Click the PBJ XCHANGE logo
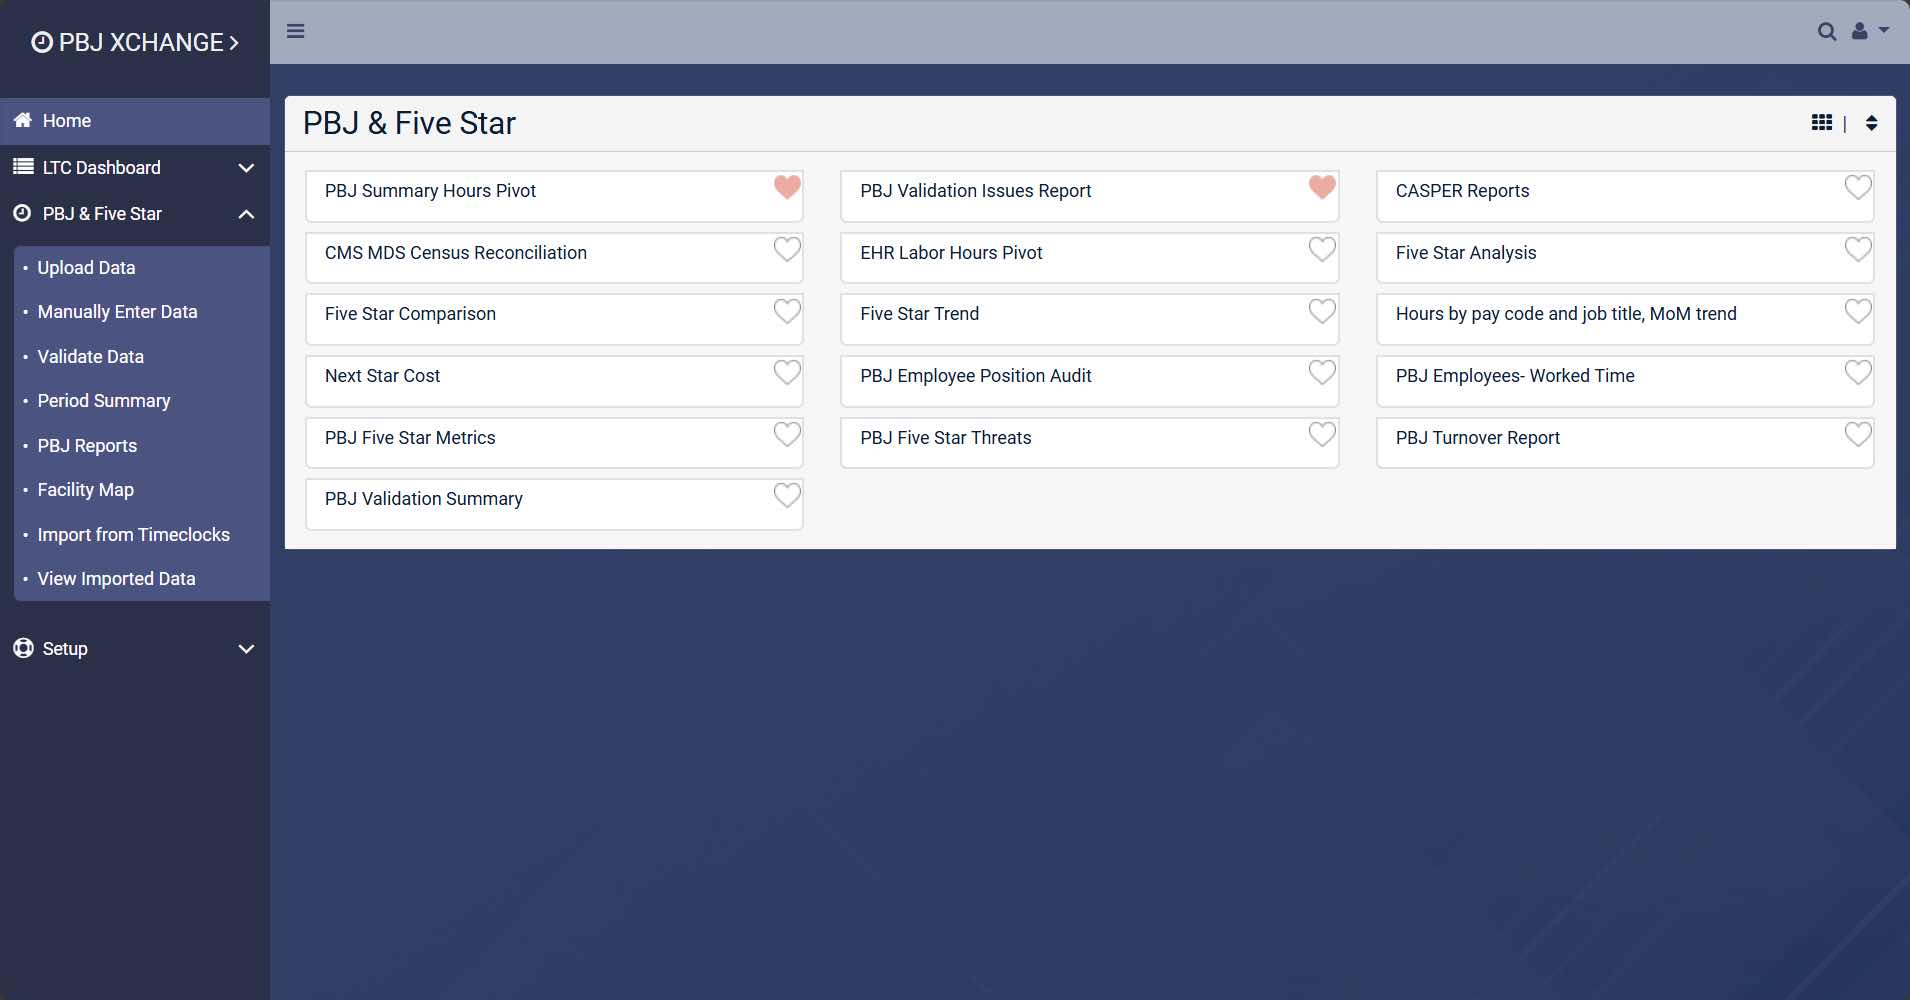The height and width of the screenshot is (1000, 1910). [x=135, y=43]
